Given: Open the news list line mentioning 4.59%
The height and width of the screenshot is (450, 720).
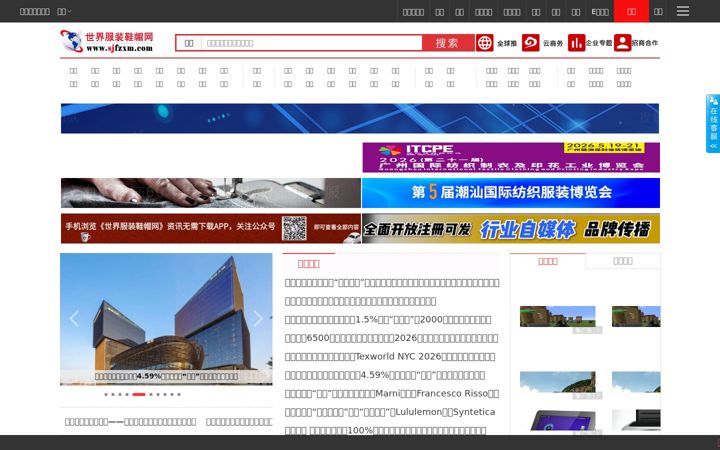Looking at the screenshot, I should (385, 375).
